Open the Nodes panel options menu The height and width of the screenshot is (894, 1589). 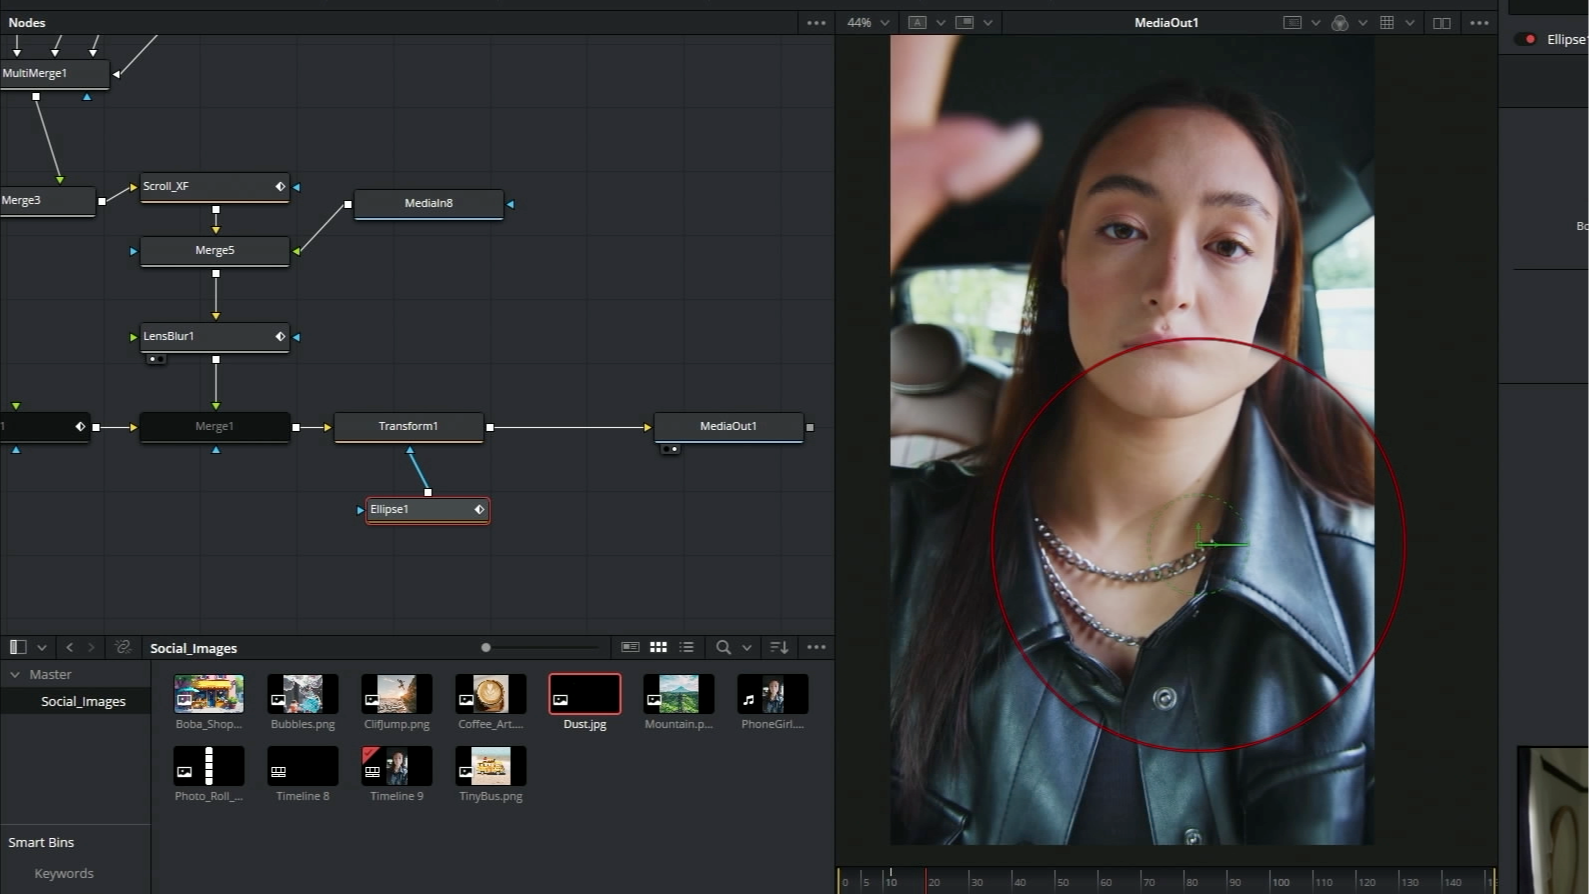tap(816, 22)
